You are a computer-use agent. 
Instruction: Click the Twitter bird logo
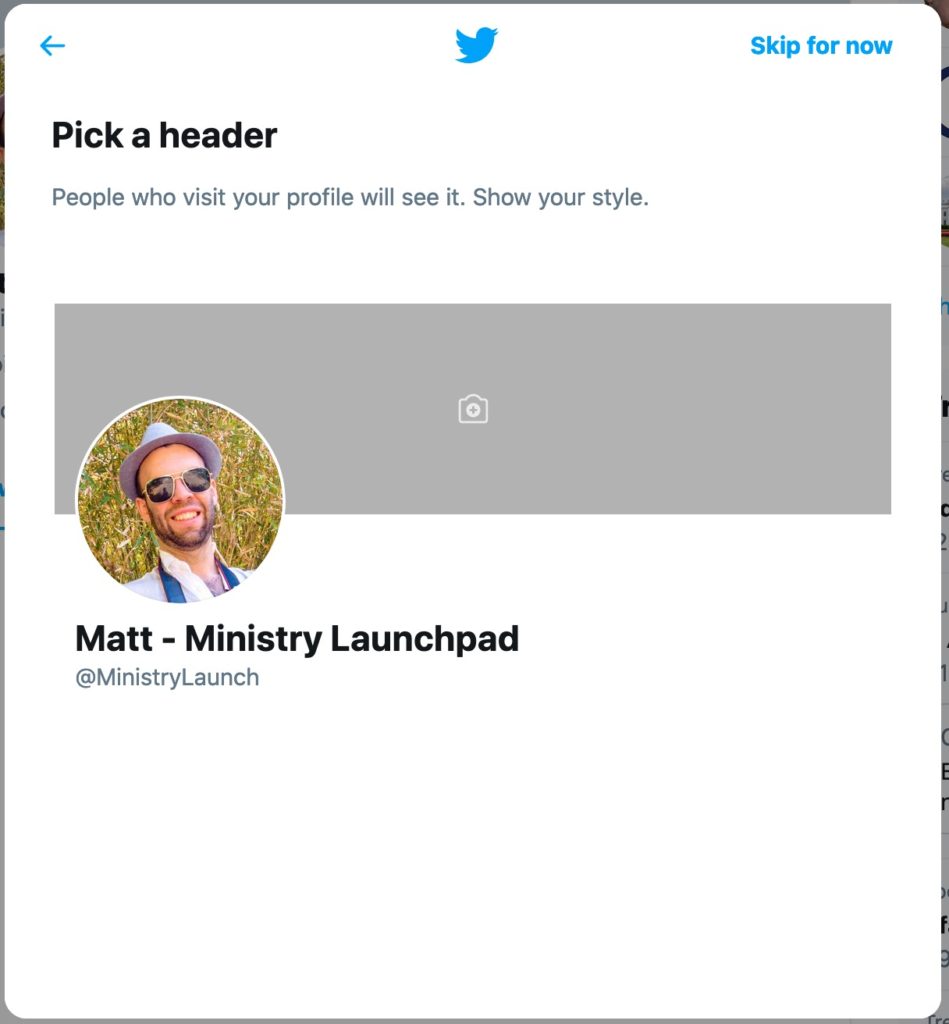(x=476, y=45)
